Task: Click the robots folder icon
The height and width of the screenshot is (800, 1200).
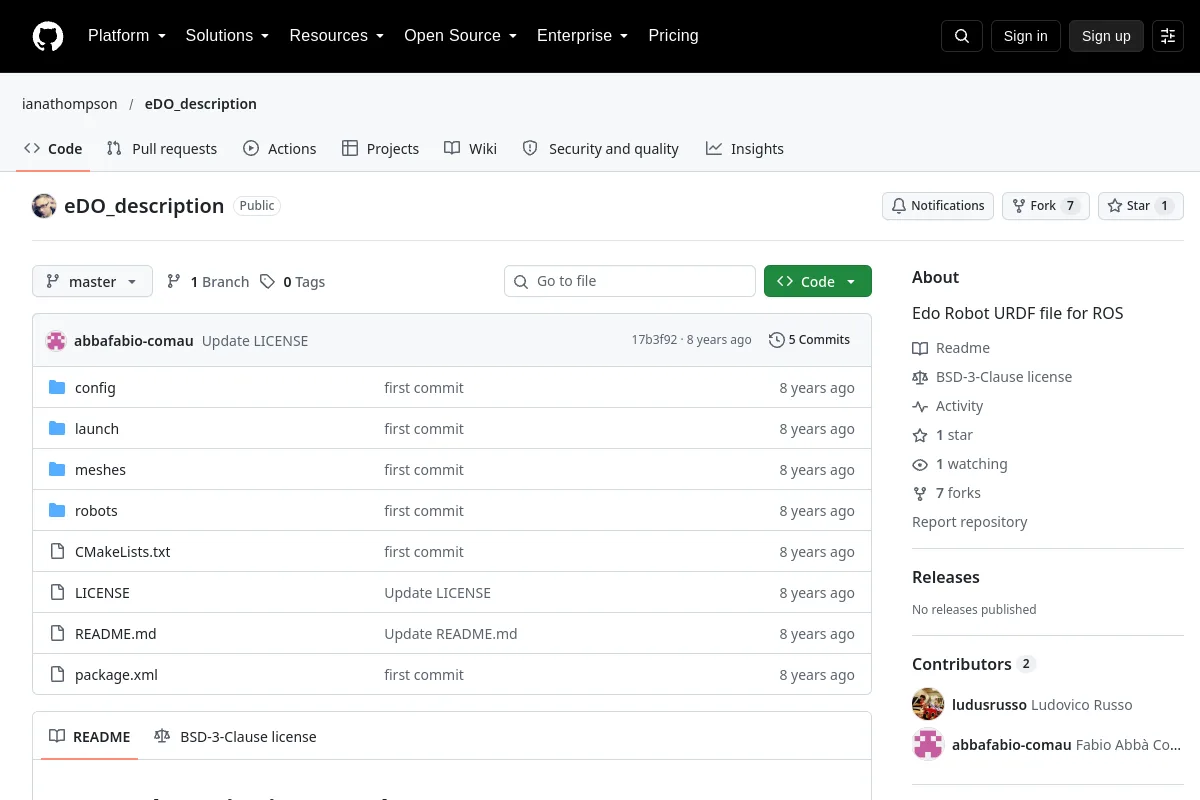Action: tap(57, 511)
